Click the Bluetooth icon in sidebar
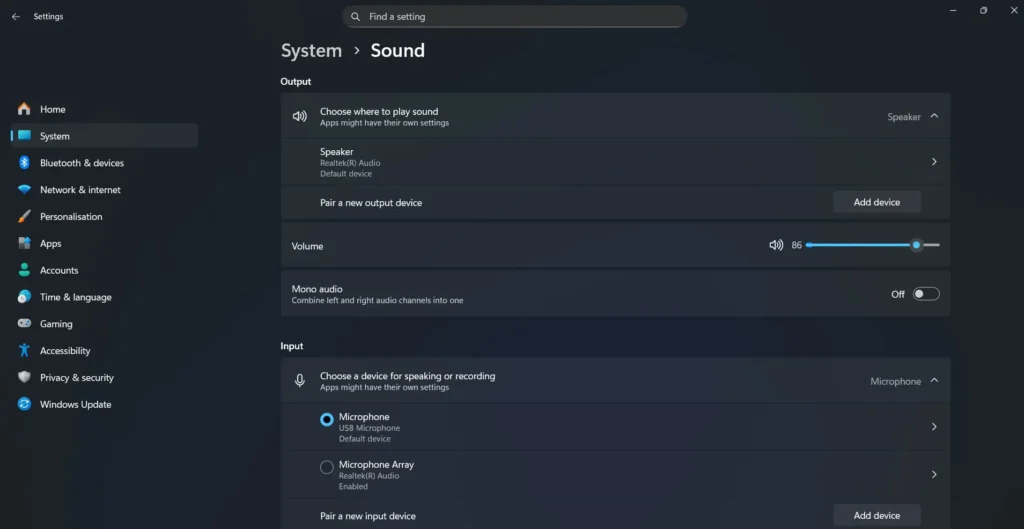The image size is (1024, 529). click(24, 163)
